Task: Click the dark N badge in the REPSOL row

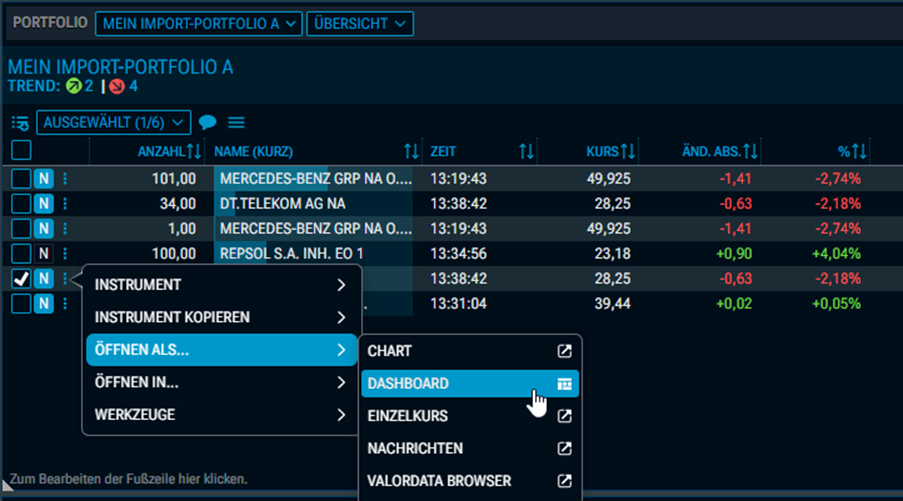Action: pos(44,253)
